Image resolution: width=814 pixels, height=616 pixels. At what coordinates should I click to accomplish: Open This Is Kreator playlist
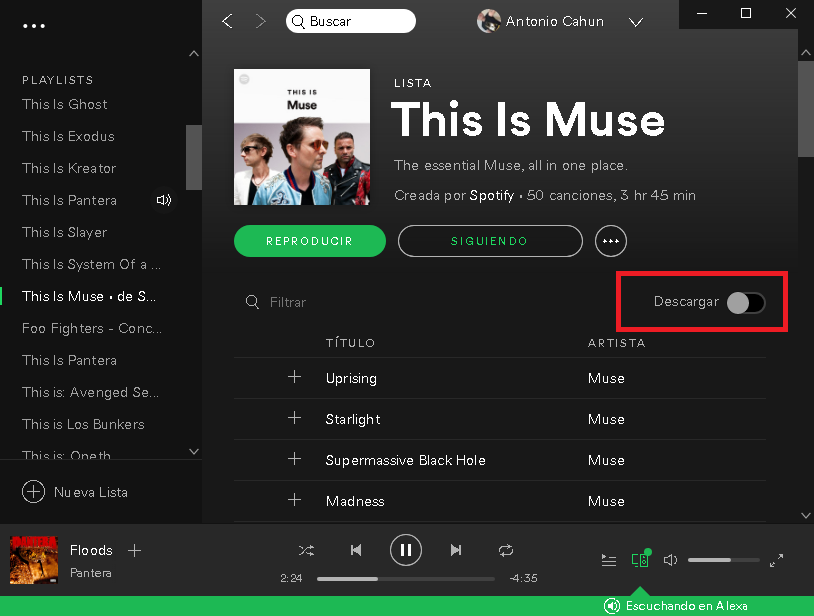coord(69,169)
